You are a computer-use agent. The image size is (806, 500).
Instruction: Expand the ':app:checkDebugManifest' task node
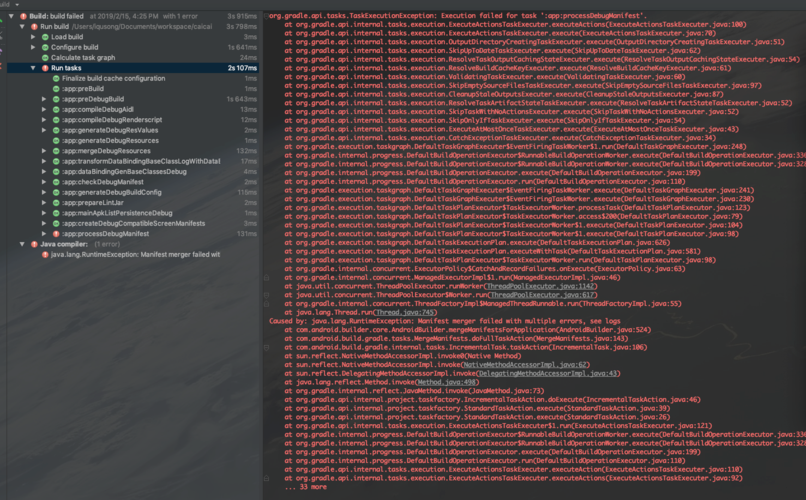coord(44,182)
